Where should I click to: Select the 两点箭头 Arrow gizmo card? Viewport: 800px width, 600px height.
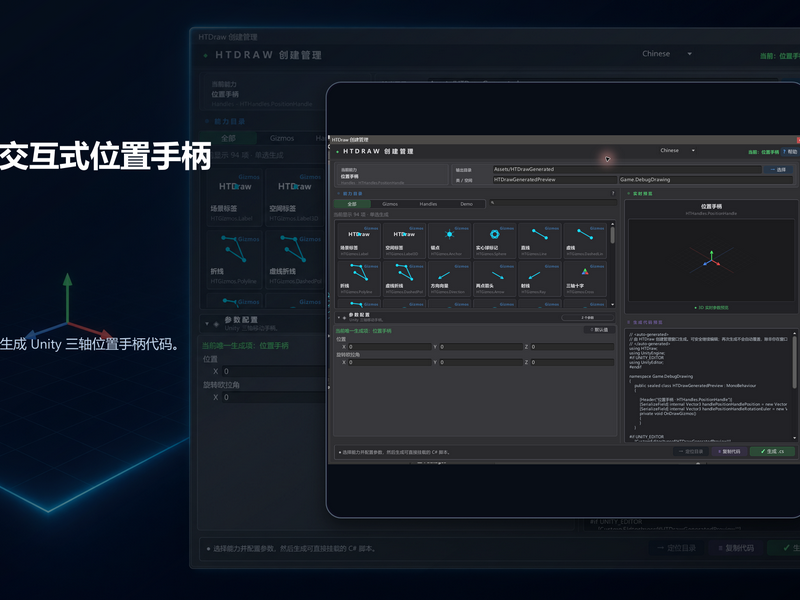click(494, 279)
